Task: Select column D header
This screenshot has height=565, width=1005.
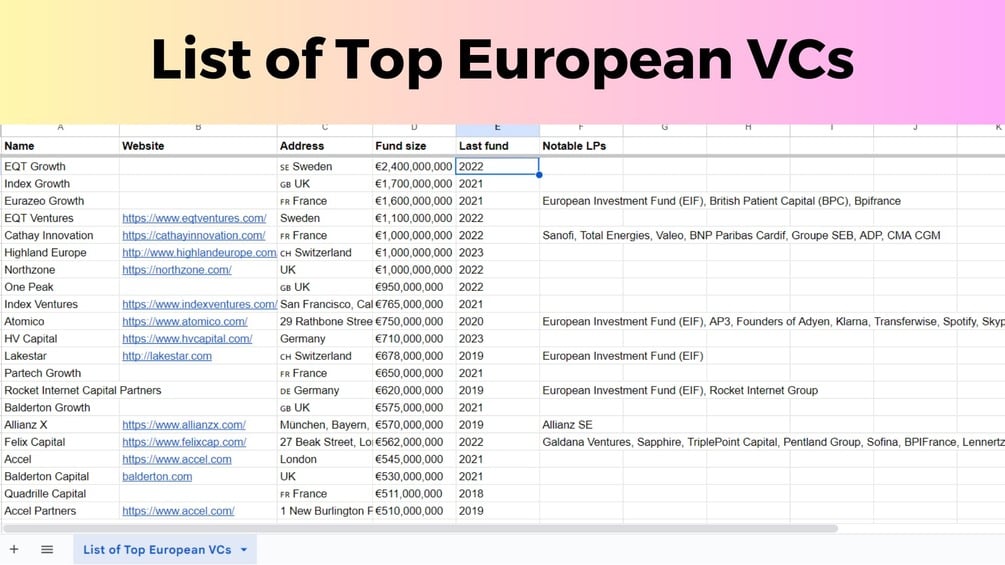Action: tap(414, 128)
